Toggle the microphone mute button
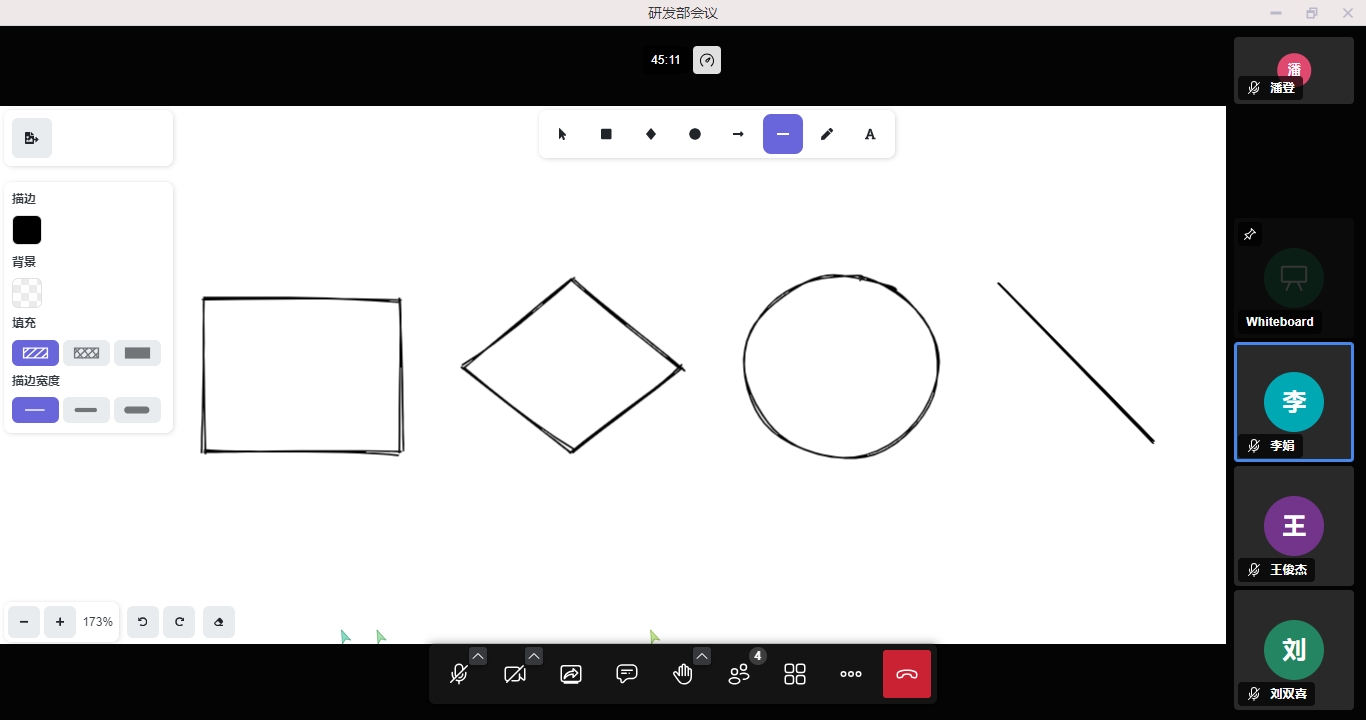1366x720 pixels. pos(459,674)
